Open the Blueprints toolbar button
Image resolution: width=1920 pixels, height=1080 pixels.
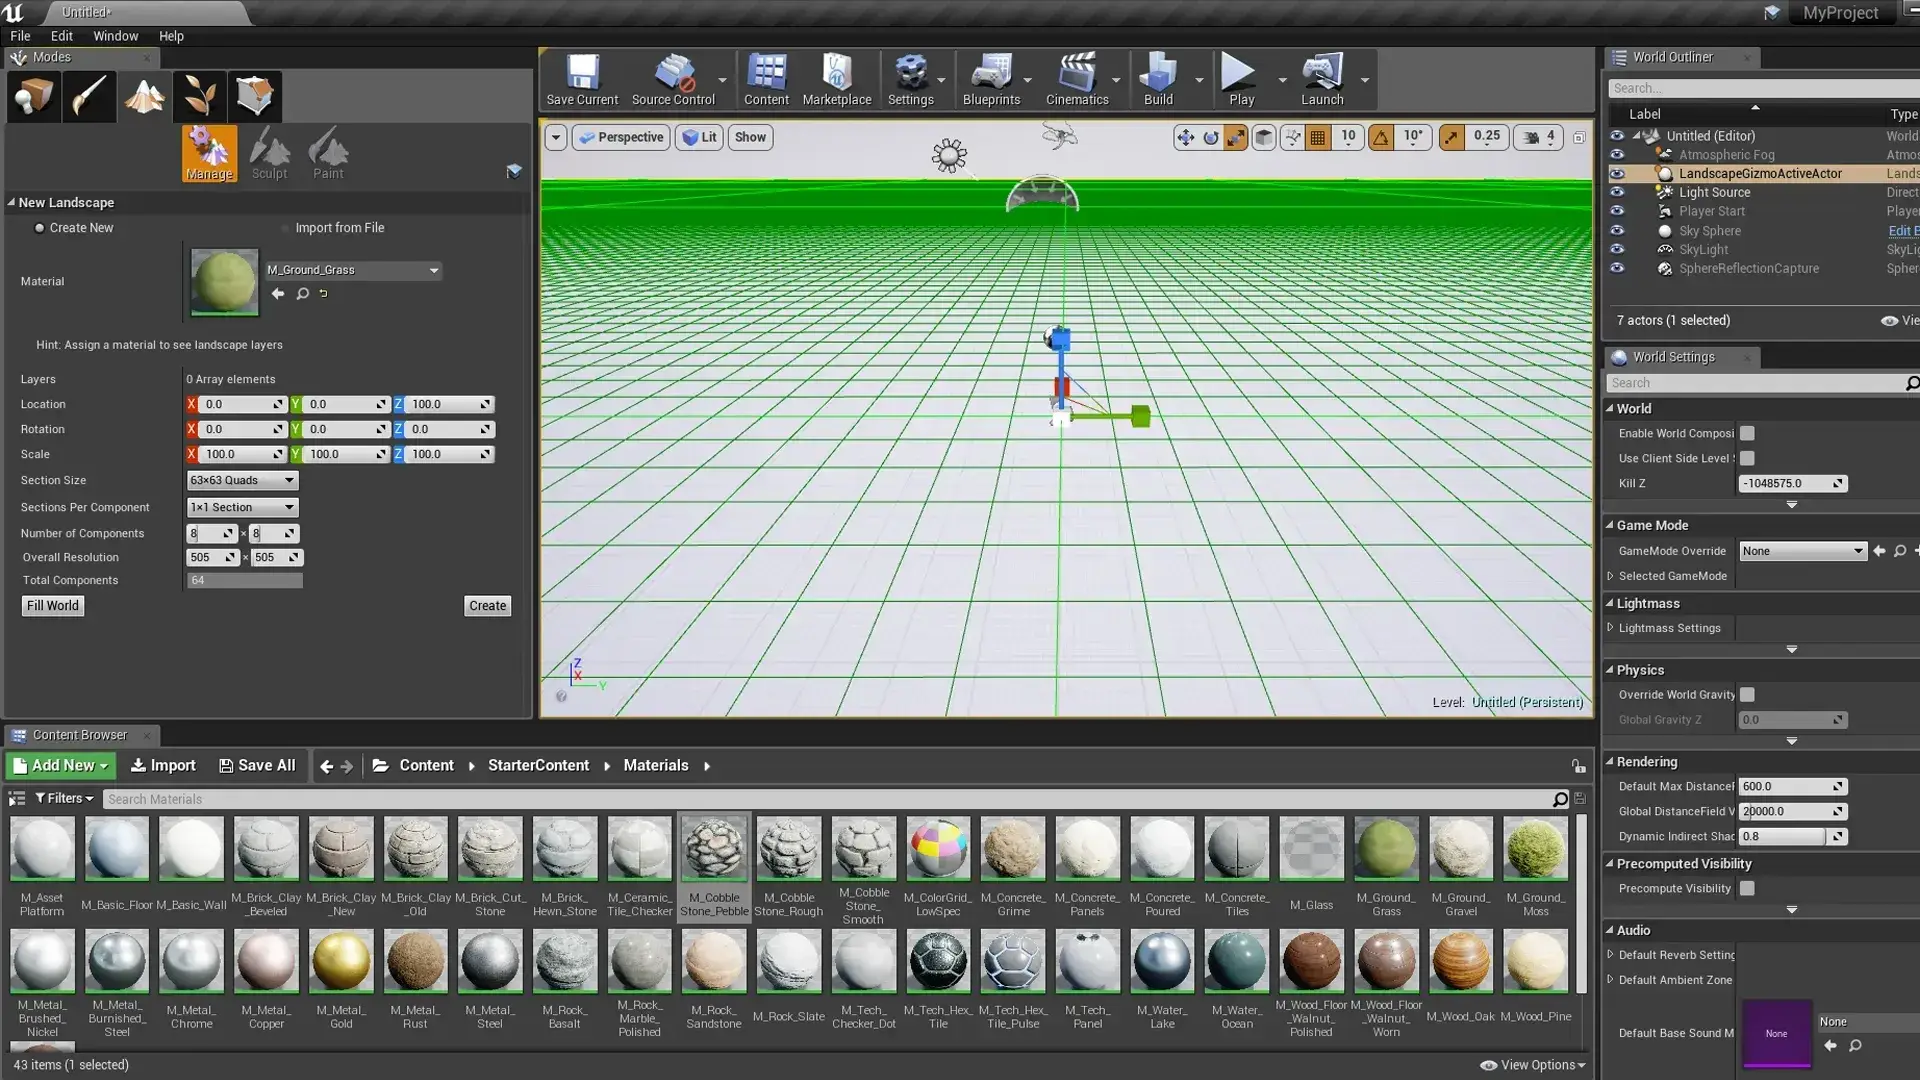coord(990,79)
